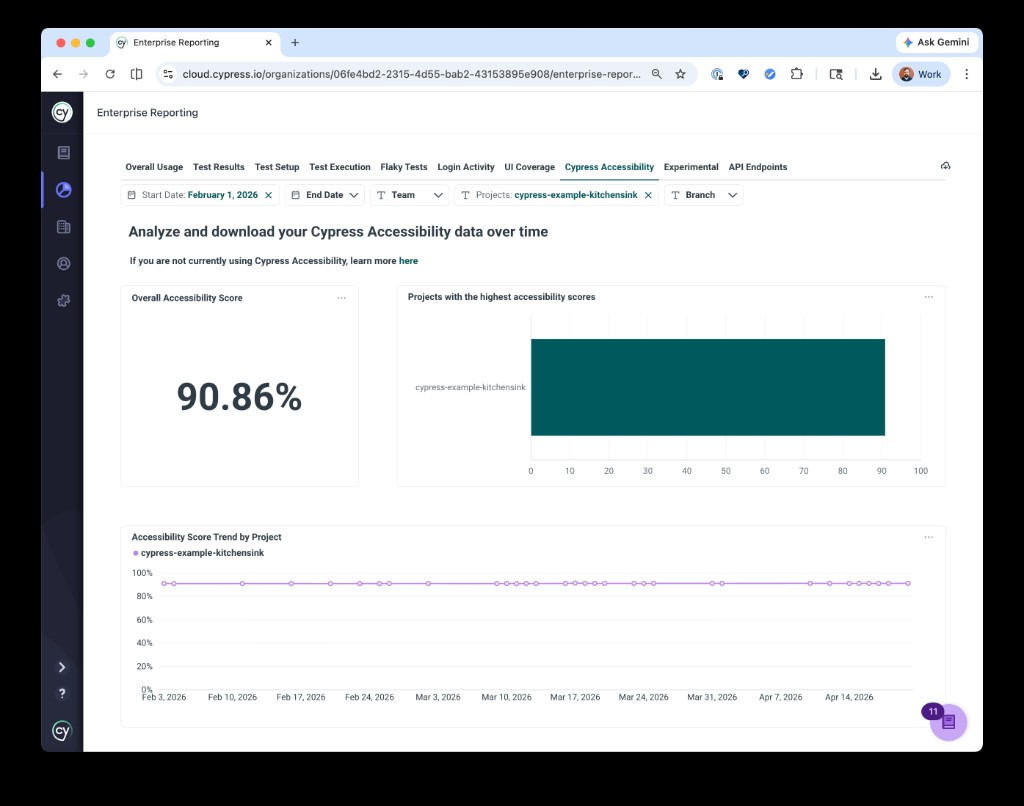This screenshot has height=806, width=1024.
Task: Click the Enterprise Reporting page title
Action: point(148,113)
